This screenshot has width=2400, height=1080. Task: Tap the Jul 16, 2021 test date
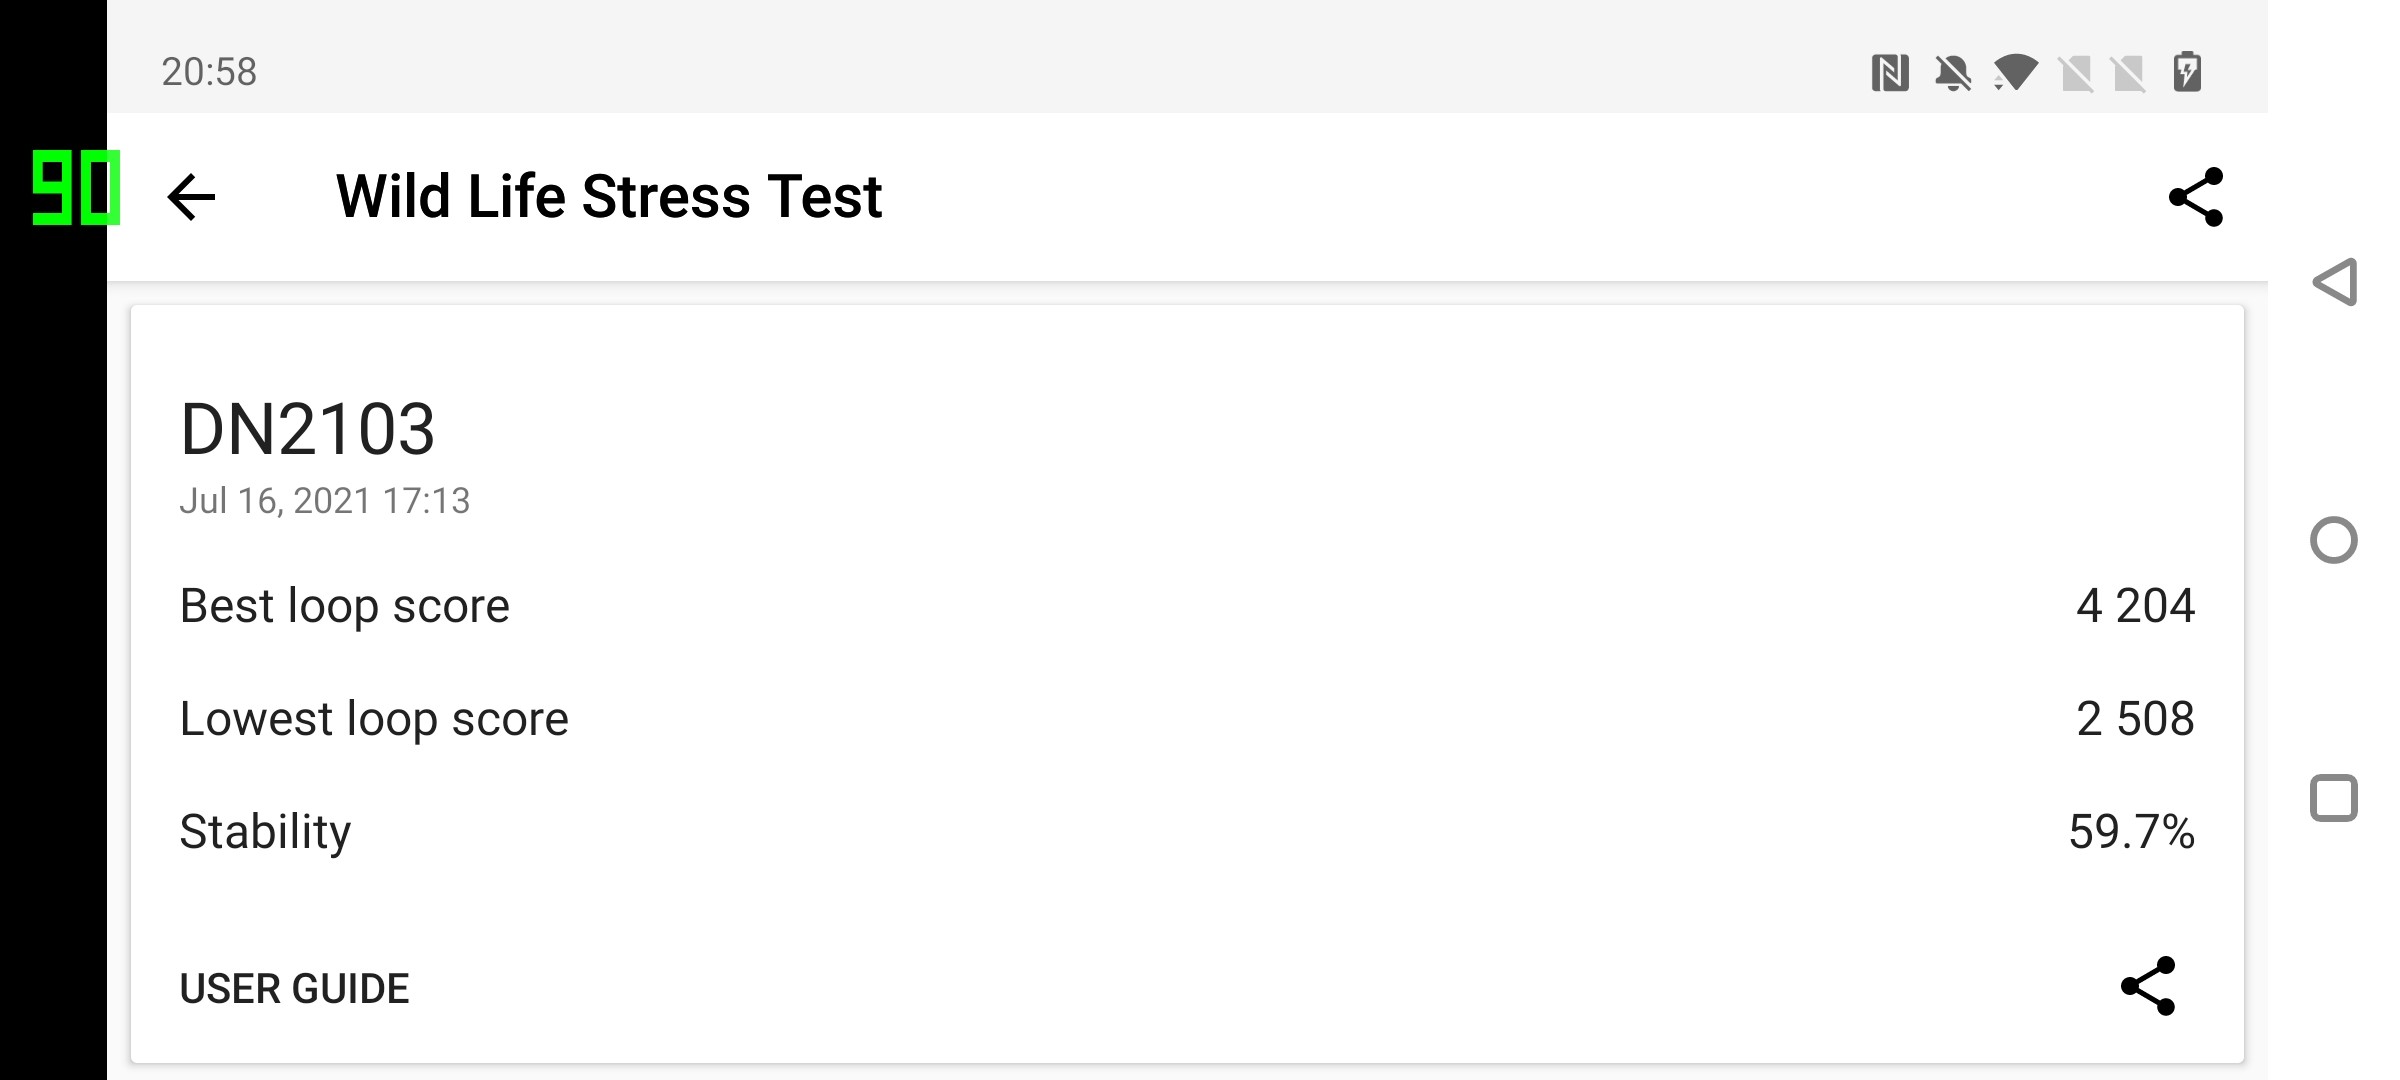point(324,501)
